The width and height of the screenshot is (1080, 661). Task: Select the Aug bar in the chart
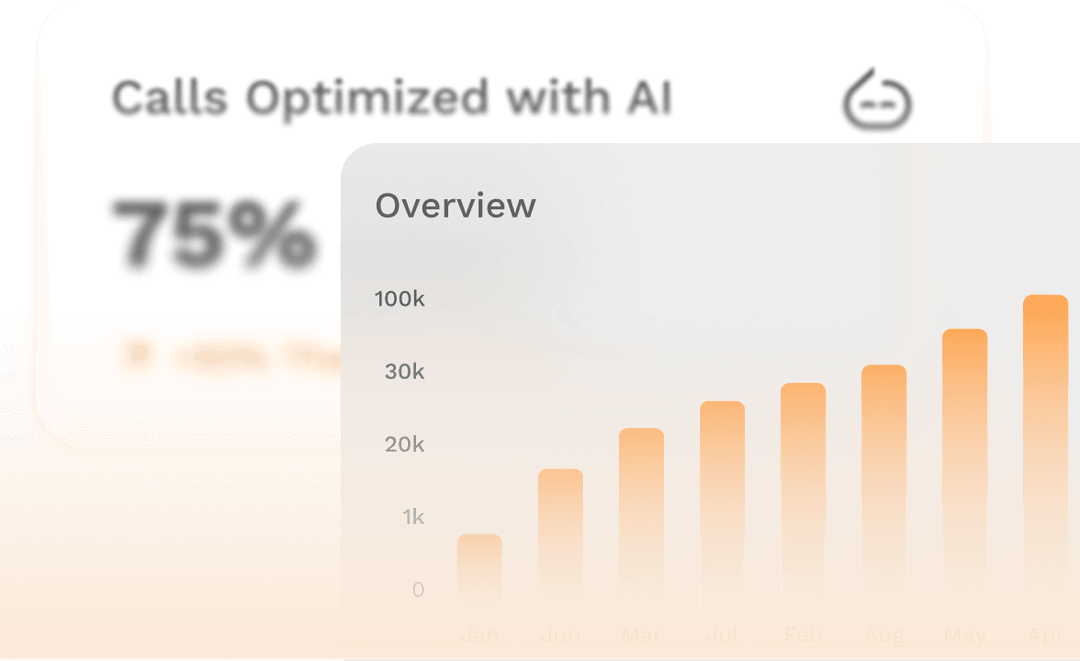pos(884,488)
